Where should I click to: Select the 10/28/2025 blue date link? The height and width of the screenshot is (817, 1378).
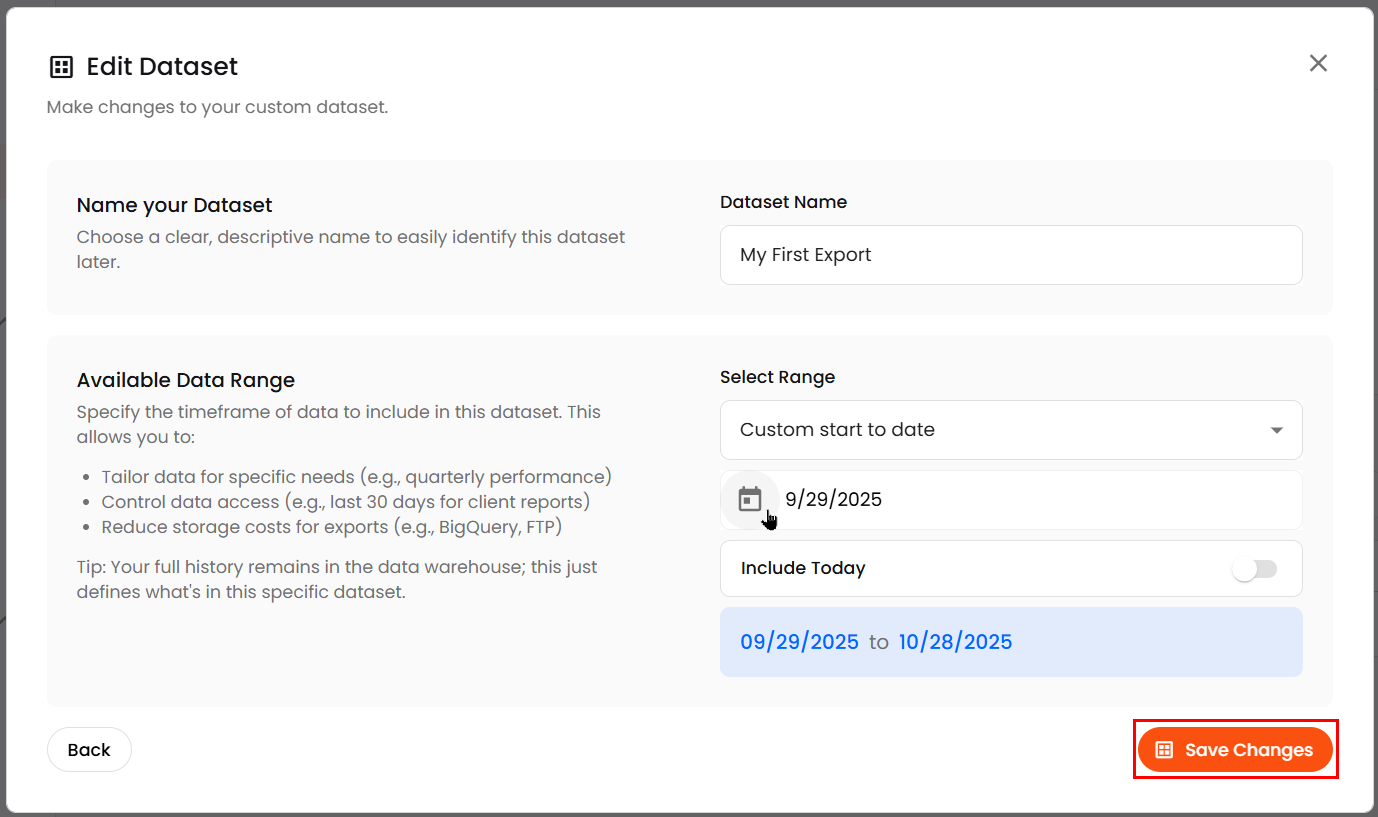(955, 641)
